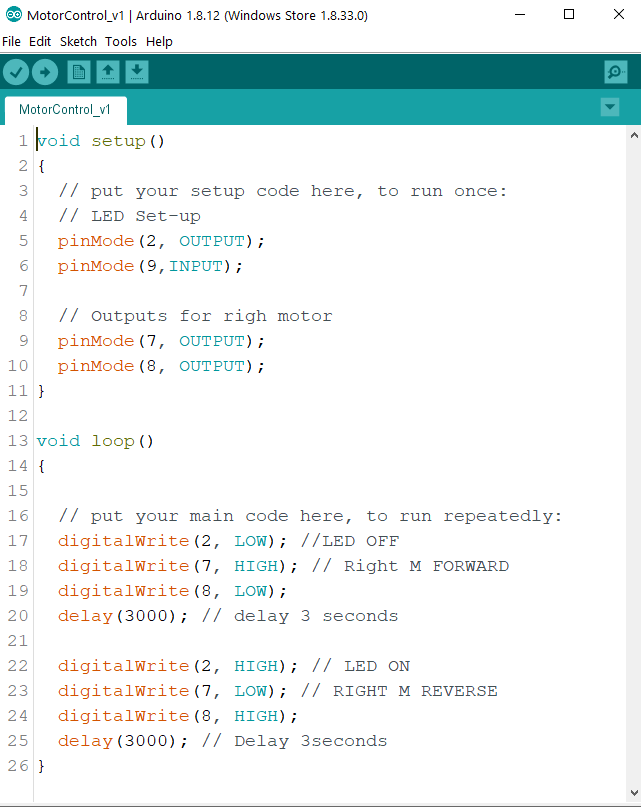This screenshot has width=641, height=807.
Task: Create a new sketch with New icon
Action: pyautogui.click(x=79, y=71)
